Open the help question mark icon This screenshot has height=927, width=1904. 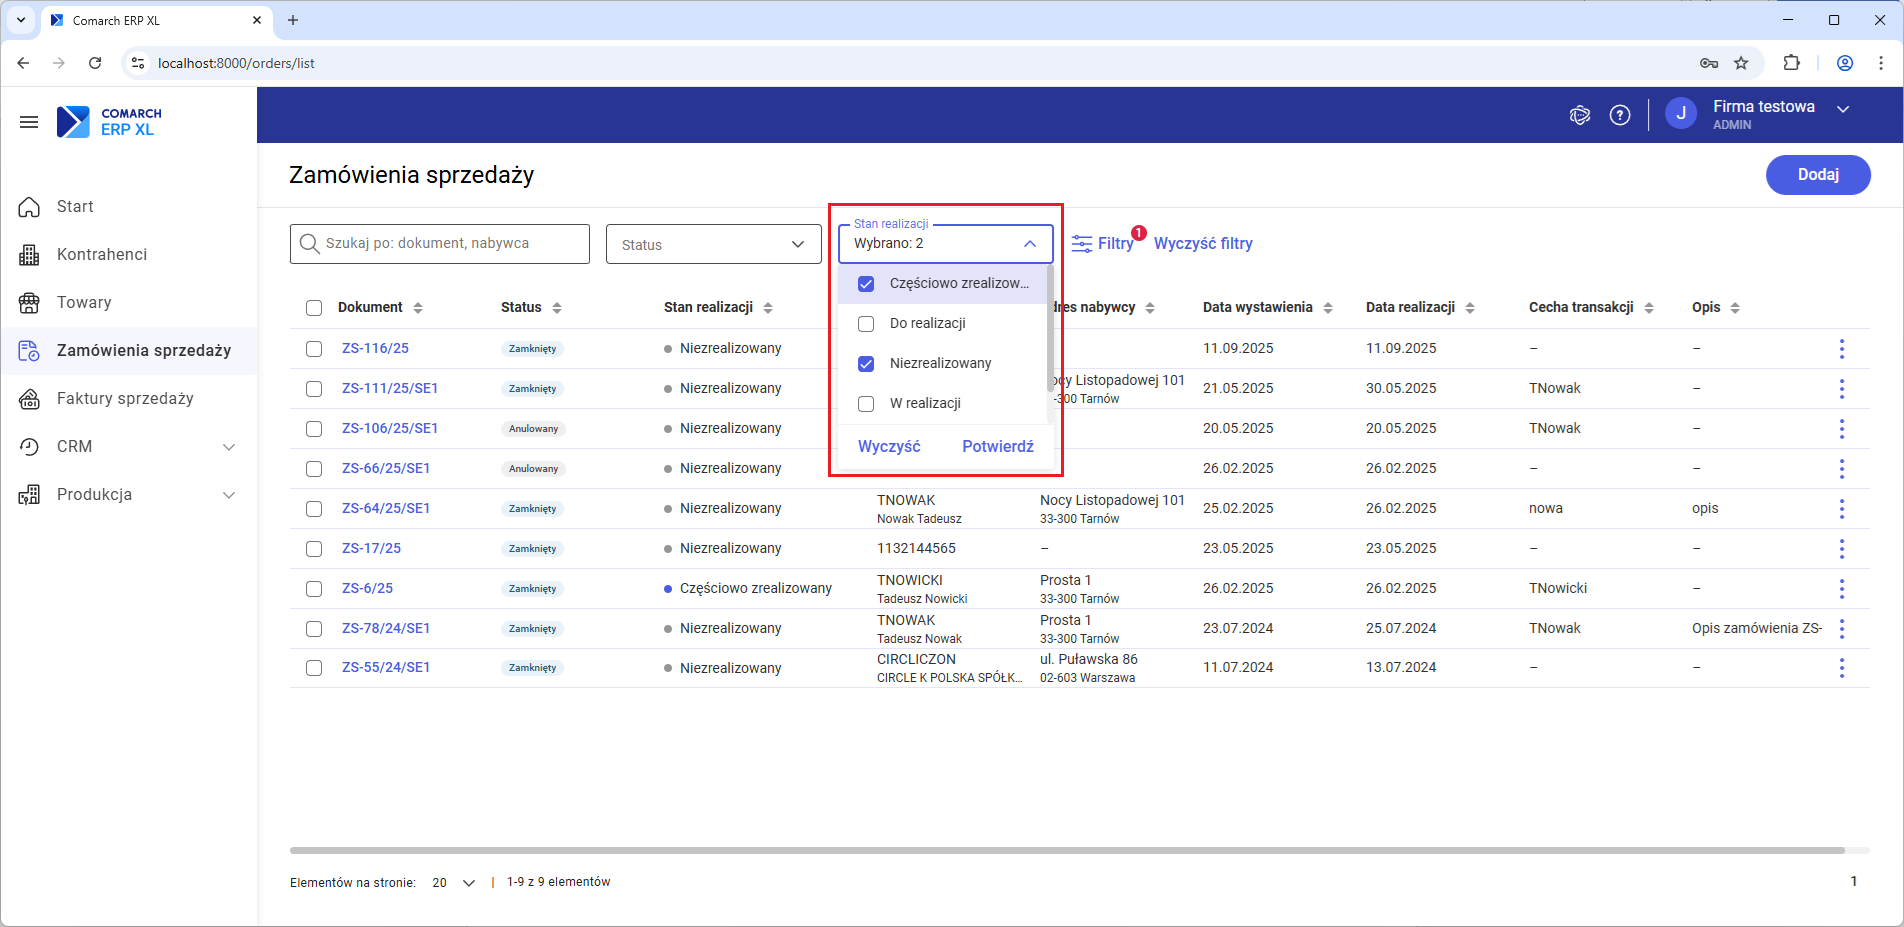[1620, 115]
